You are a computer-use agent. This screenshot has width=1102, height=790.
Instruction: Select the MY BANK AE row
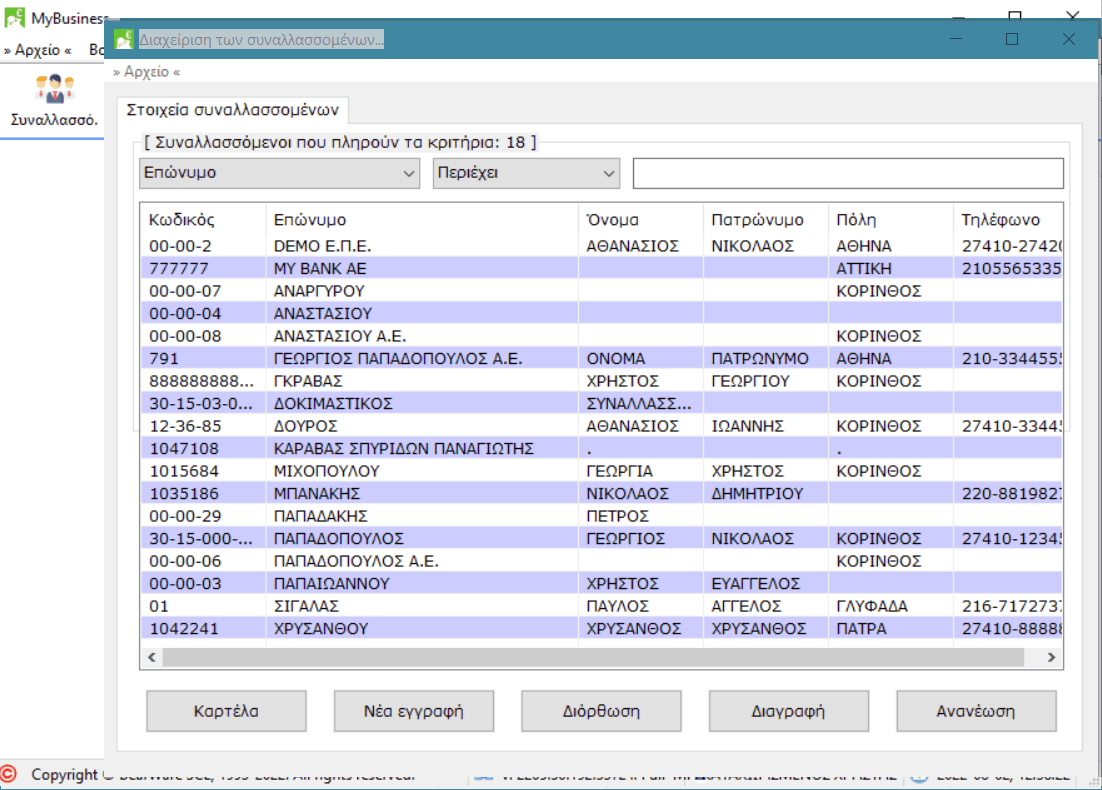coord(320,268)
